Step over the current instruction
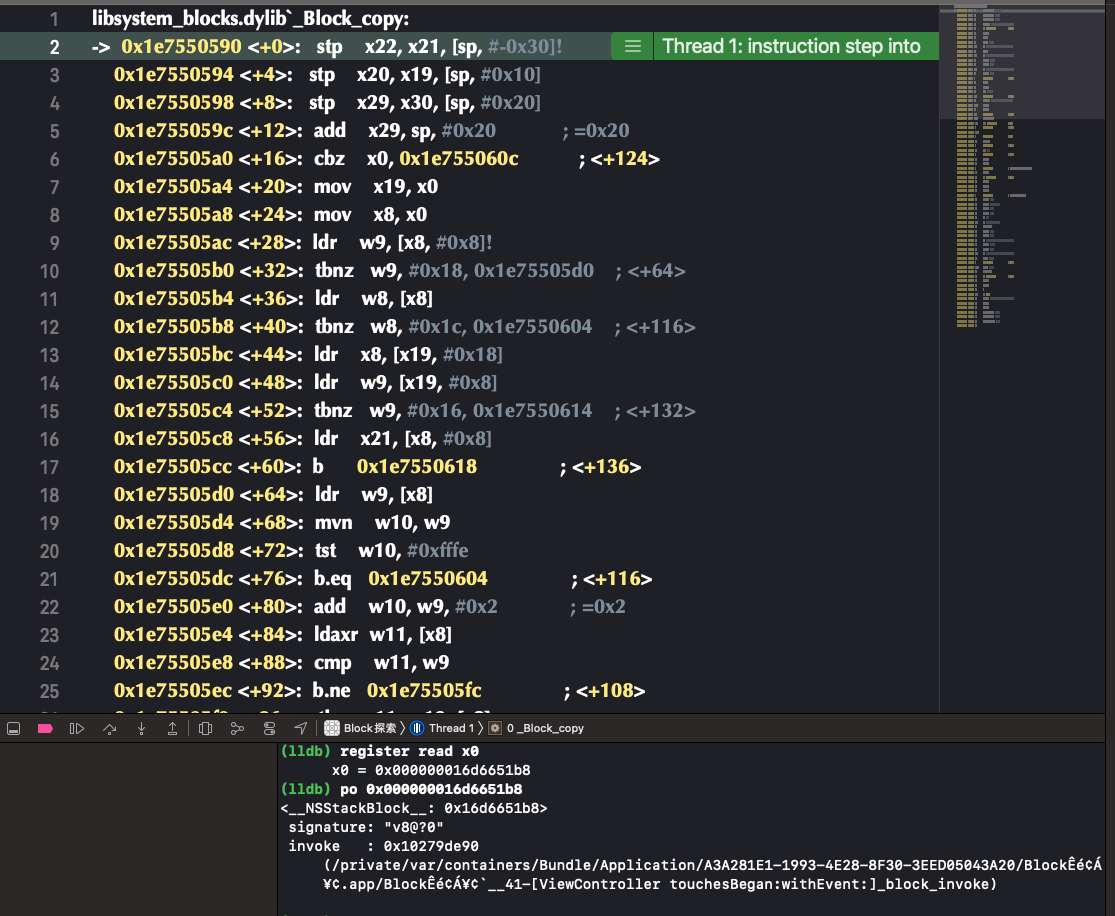The image size is (1115, 916). [110, 728]
